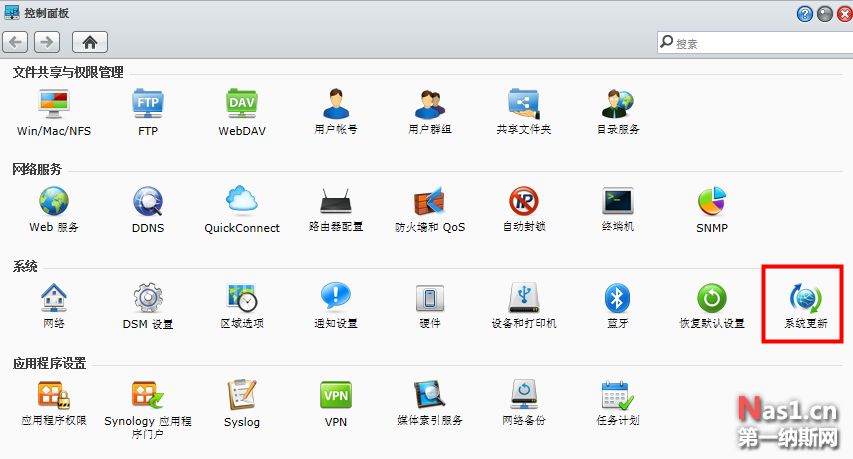Viewport: 853px width, 459px height.
Task: Open the QuickConnect cloud icon
Action: [242, 200]
